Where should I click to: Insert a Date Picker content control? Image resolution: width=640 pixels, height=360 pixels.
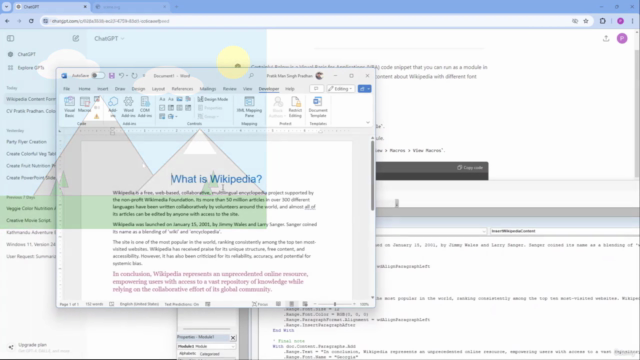[188, 108]
